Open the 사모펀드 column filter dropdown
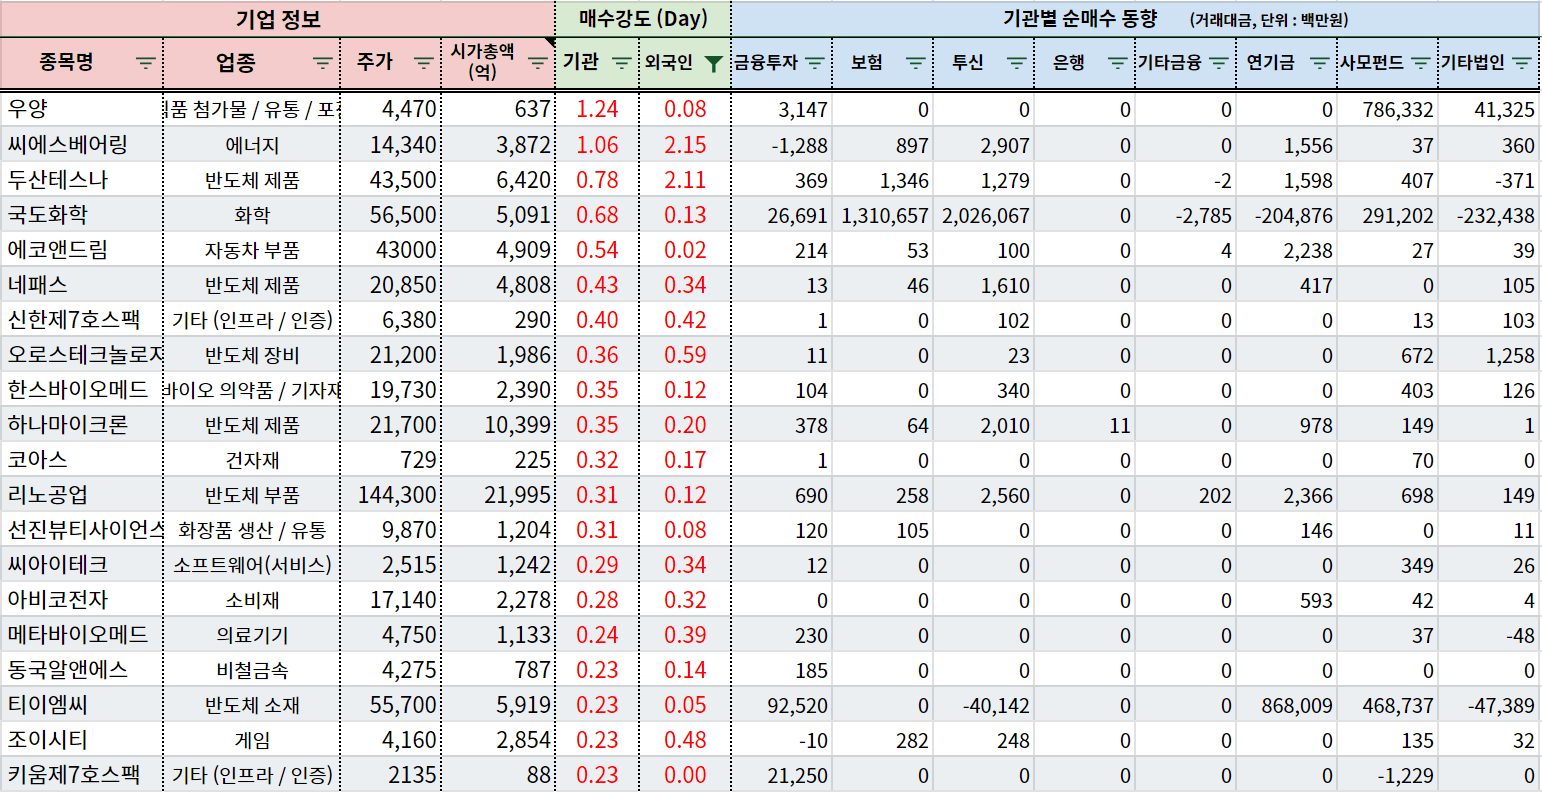This screenshot has height=792, width=1542. coord(1420,62)
